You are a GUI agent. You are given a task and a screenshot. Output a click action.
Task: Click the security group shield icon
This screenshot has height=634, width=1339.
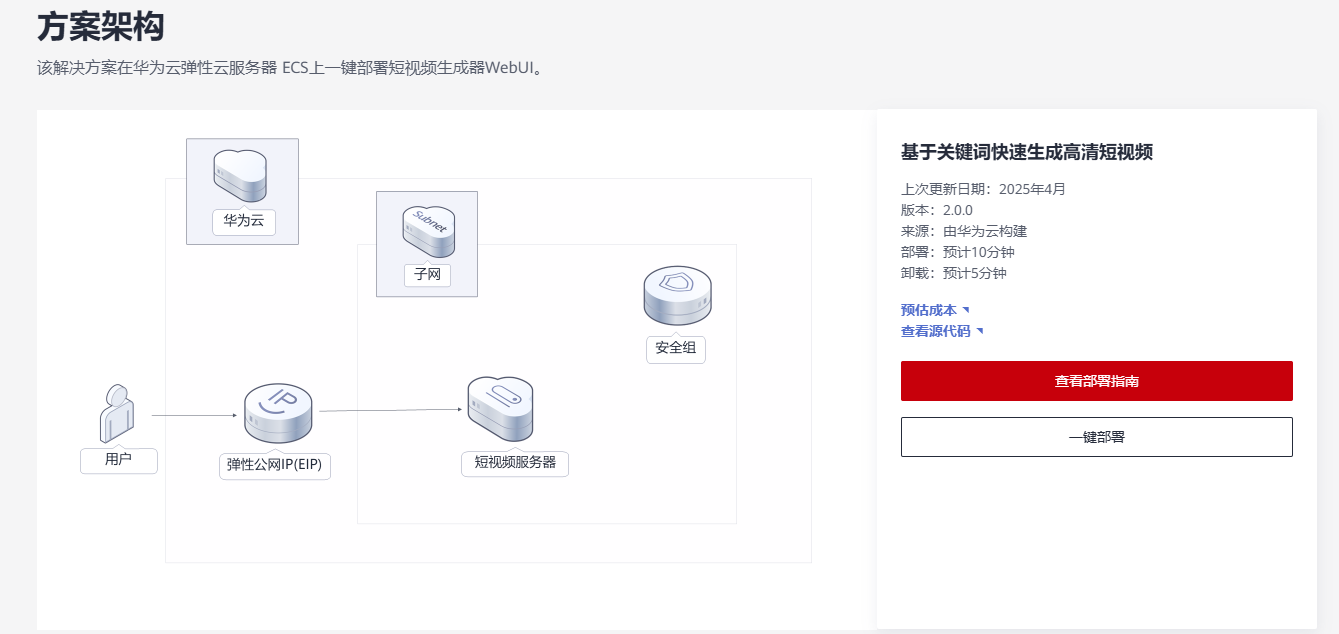[x=677, y=296]
